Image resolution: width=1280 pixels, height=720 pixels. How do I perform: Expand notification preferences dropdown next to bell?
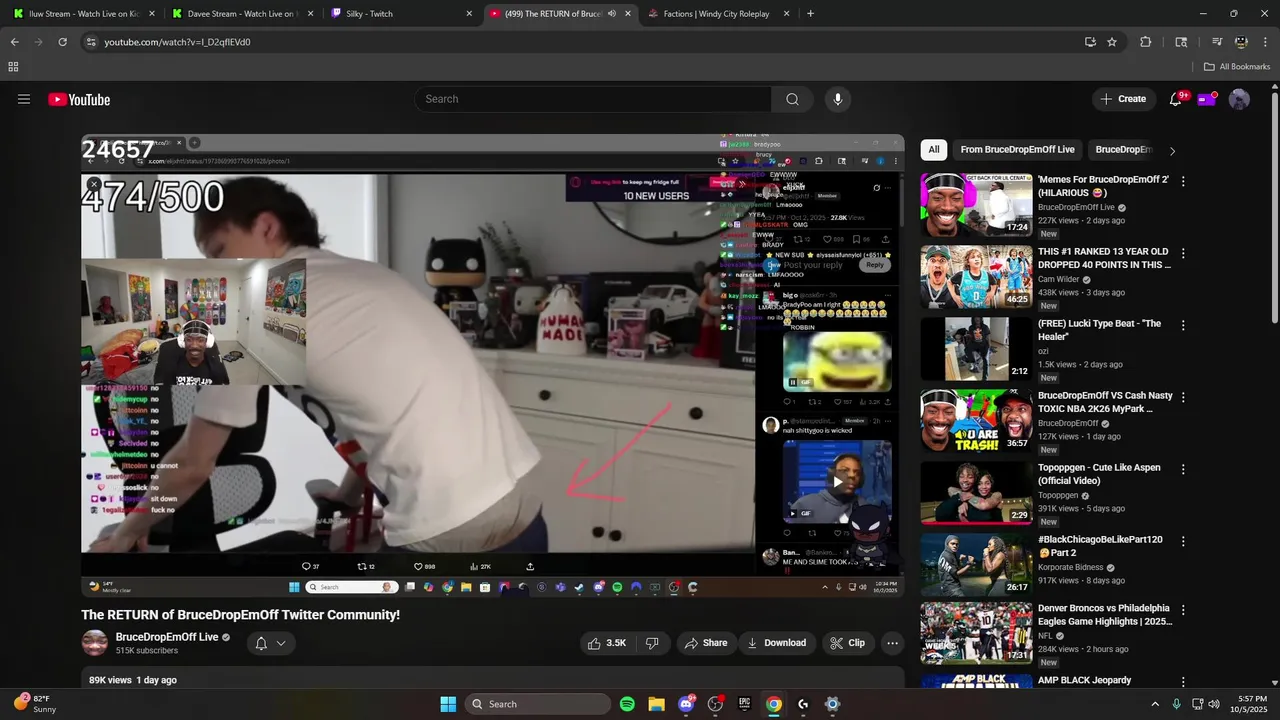click(x=281, y=643)
